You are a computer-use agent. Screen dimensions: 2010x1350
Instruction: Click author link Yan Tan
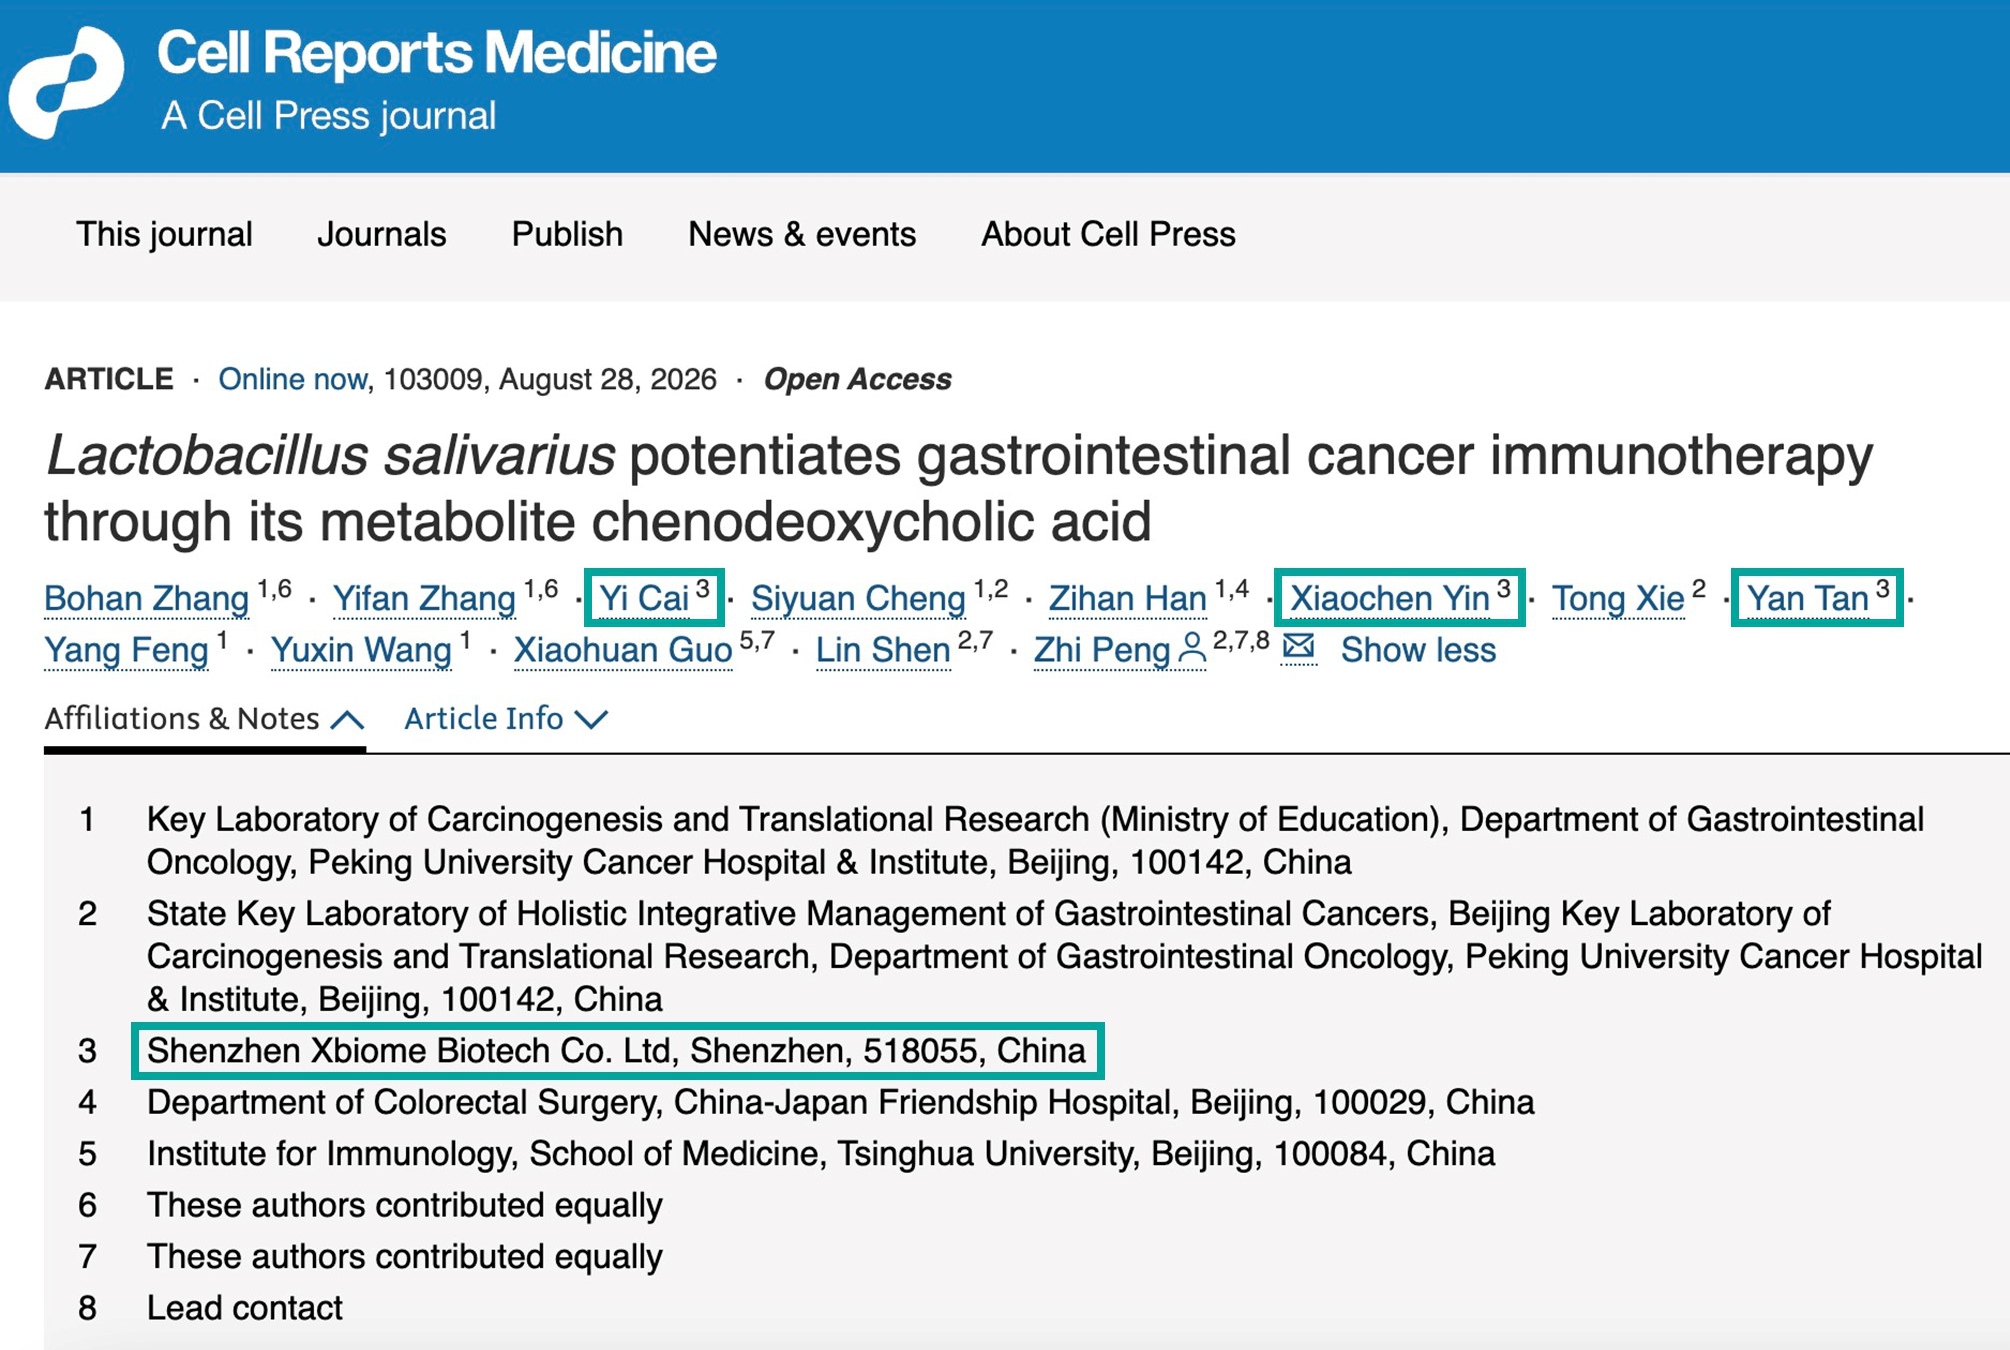(1807, 598)
